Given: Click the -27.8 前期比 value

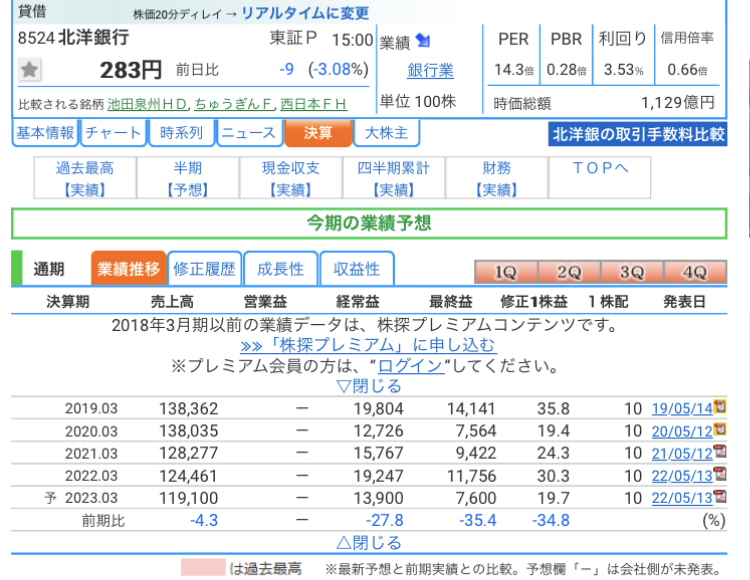Looking at the screenshot, I should [x=385, y=520].
